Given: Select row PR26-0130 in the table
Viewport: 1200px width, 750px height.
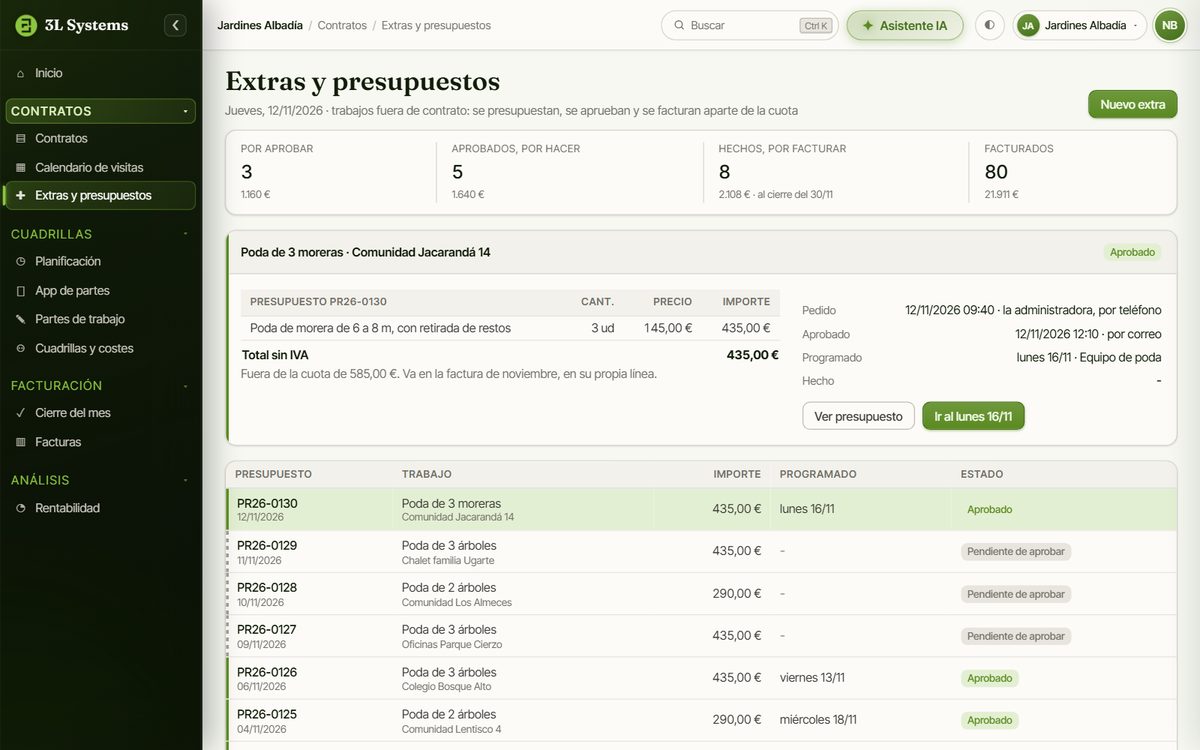Looking at the screenshot, I should 701,509.
